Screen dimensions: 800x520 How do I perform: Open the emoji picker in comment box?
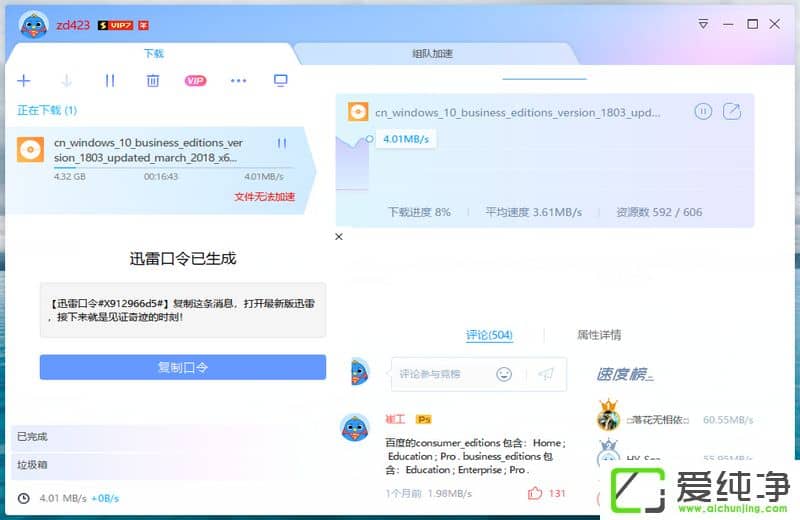tap(504, 374)
